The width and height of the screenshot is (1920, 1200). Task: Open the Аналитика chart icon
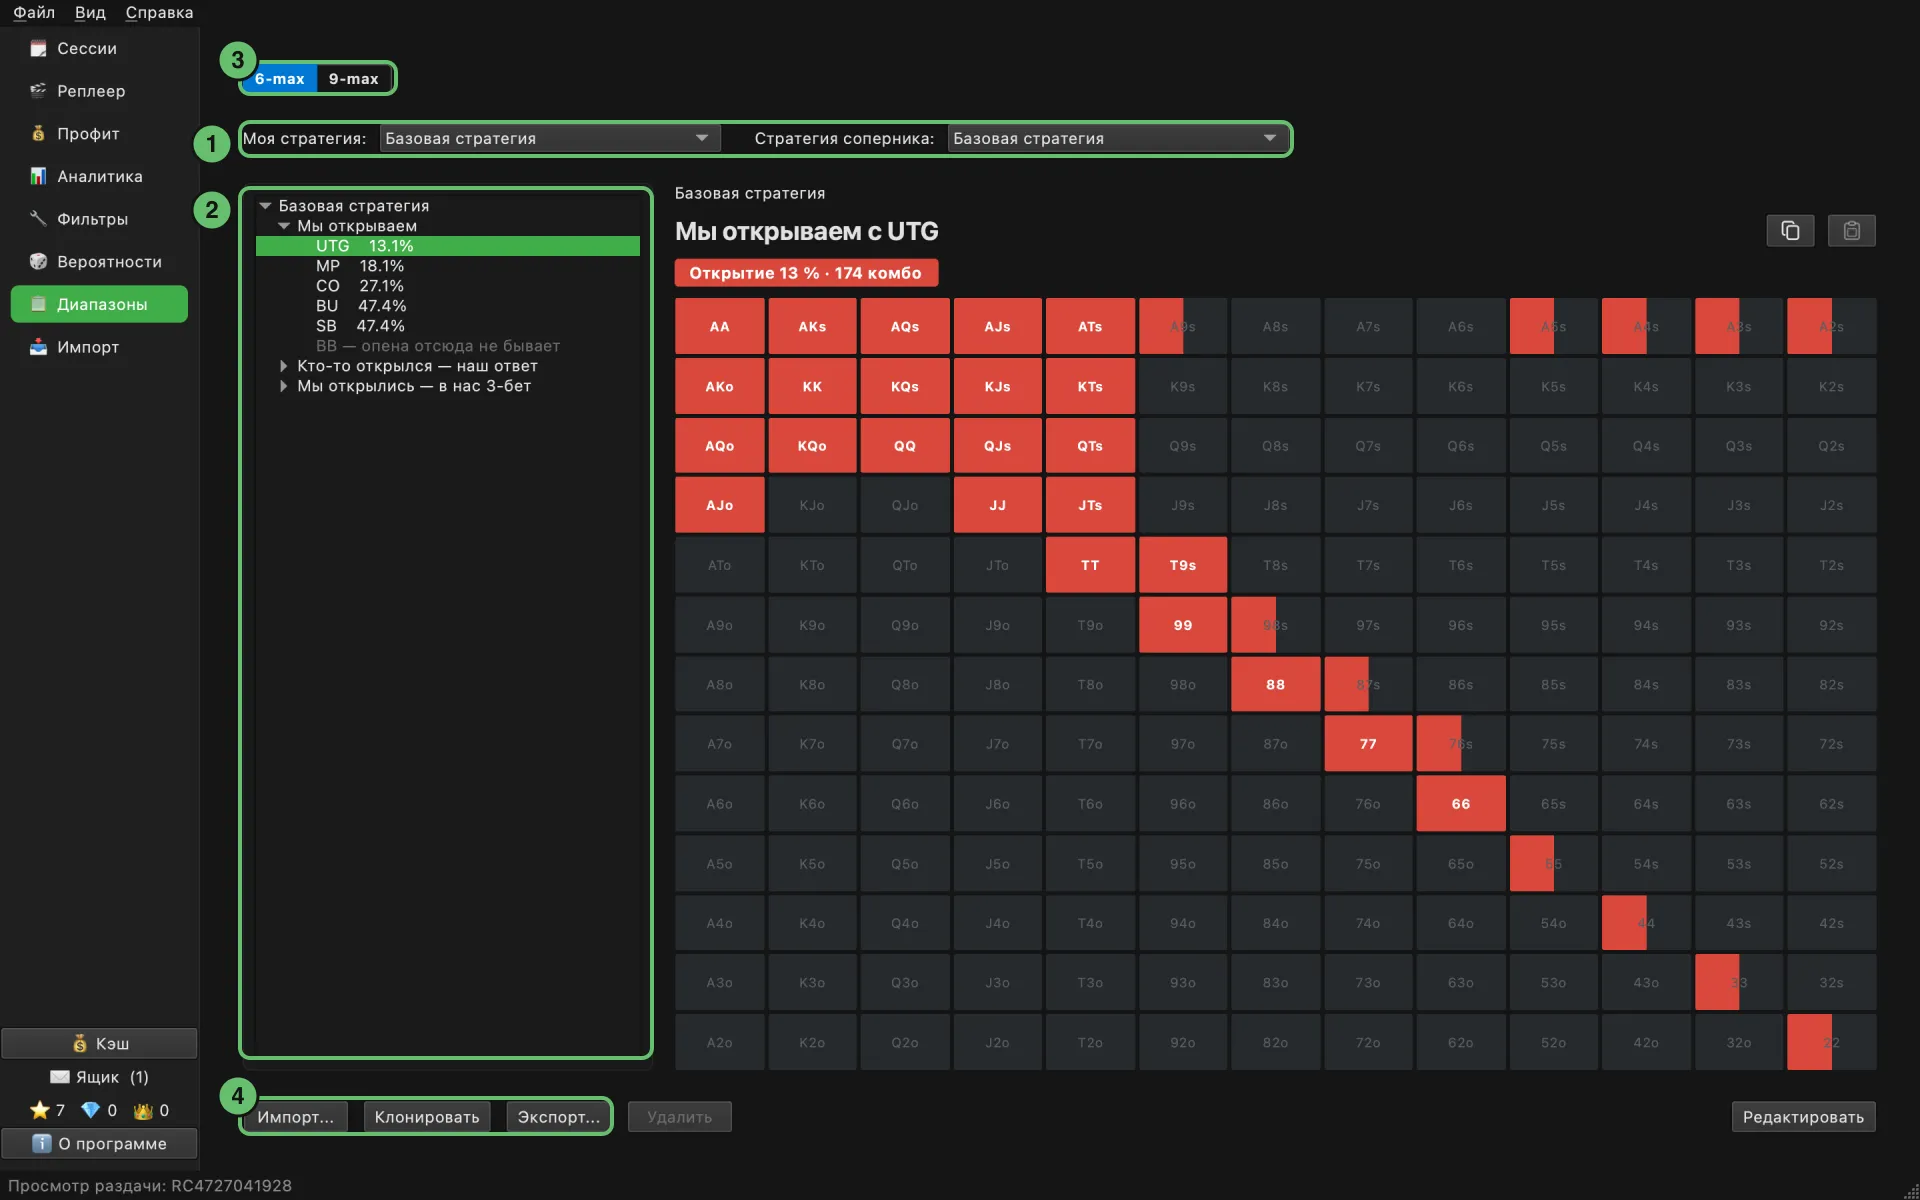(38, 176)
